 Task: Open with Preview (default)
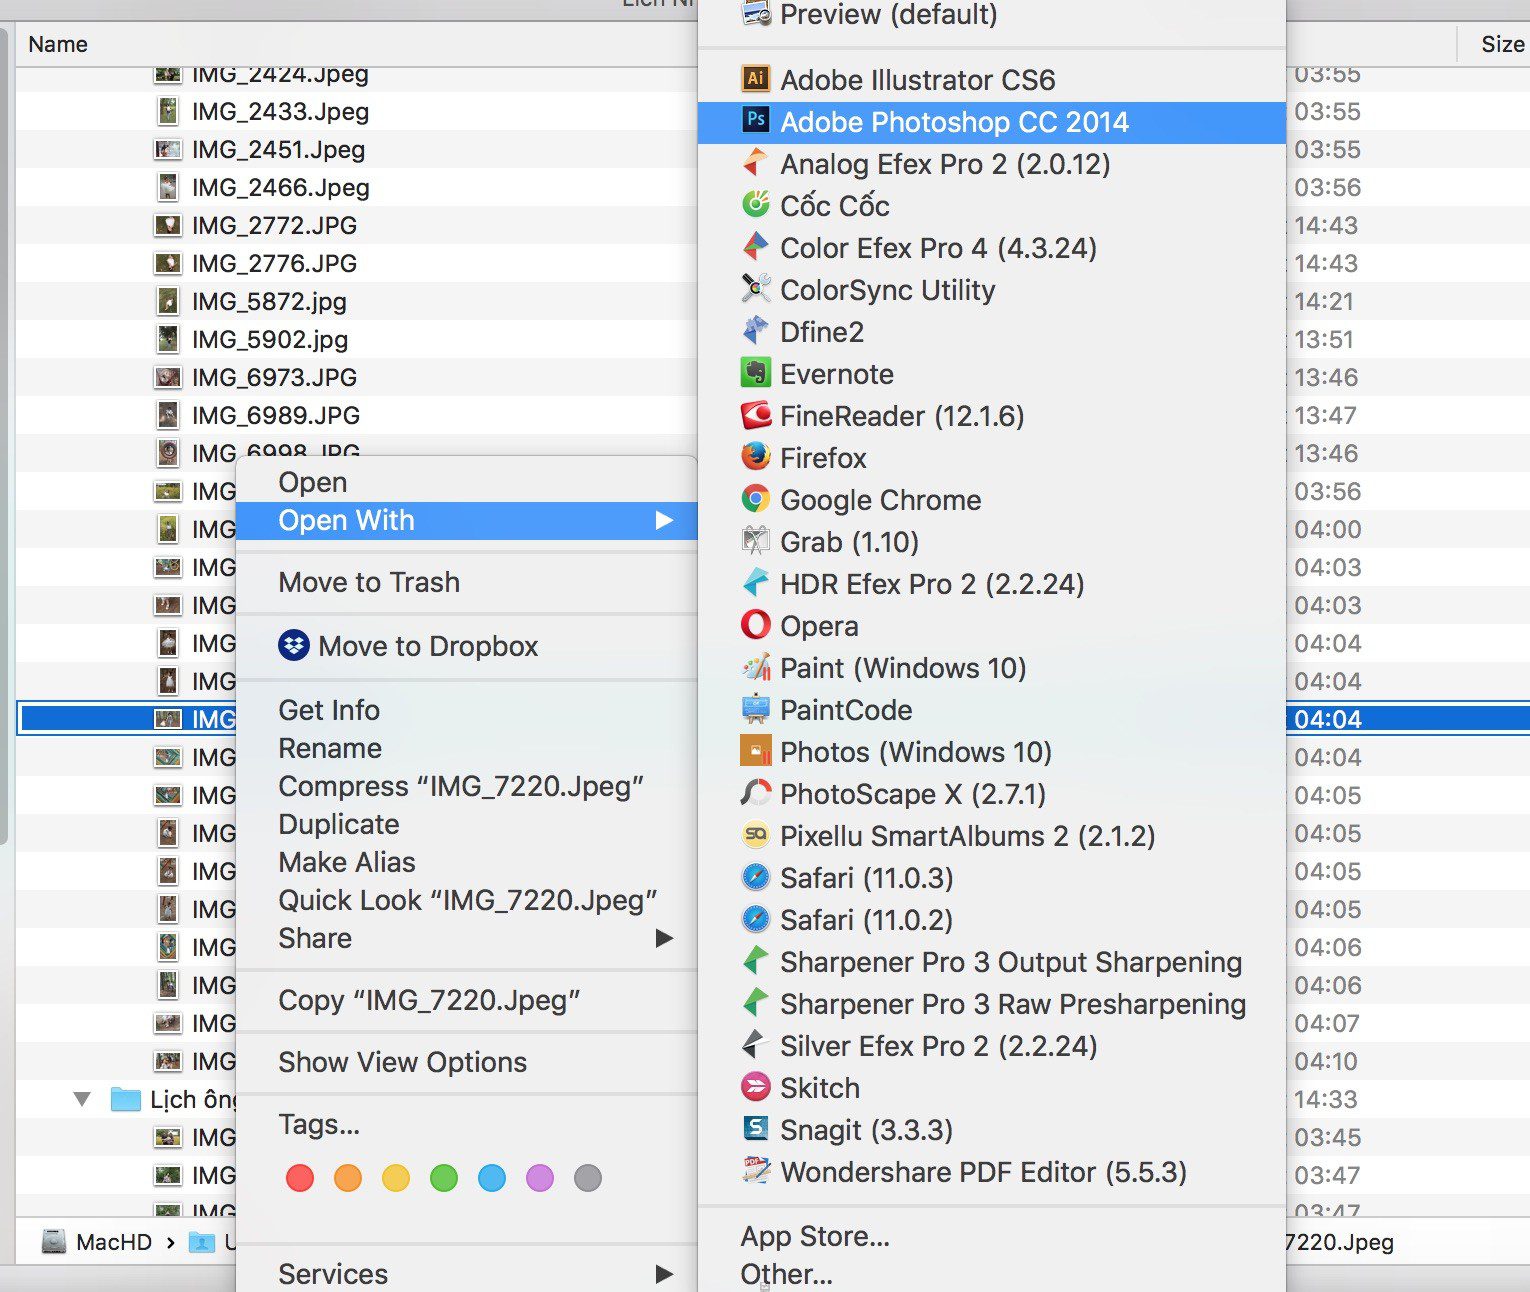[991, 15]
